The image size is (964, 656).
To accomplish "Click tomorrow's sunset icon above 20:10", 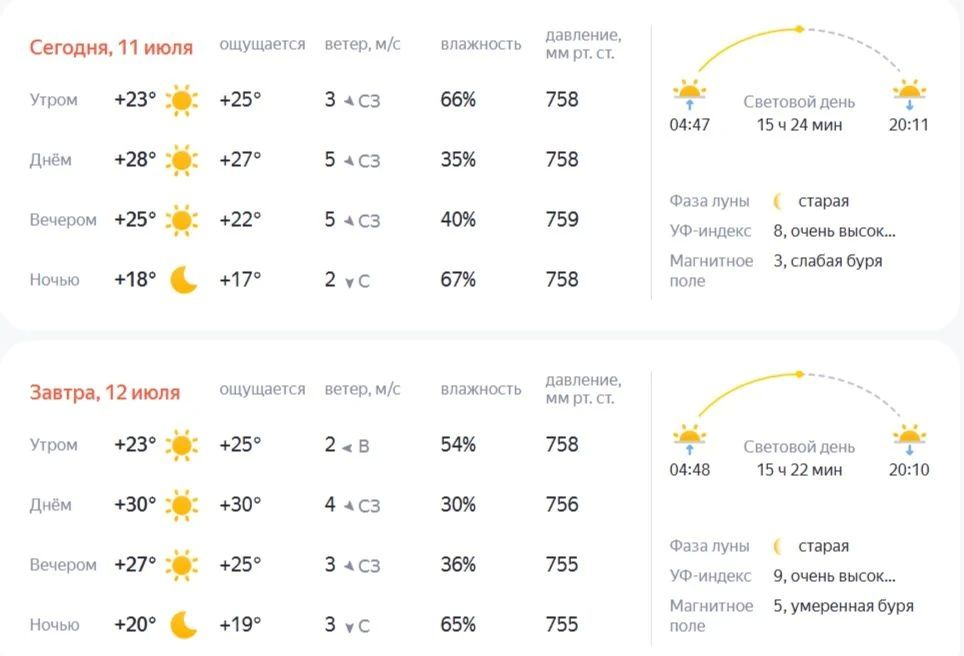I will coord(909,438).
